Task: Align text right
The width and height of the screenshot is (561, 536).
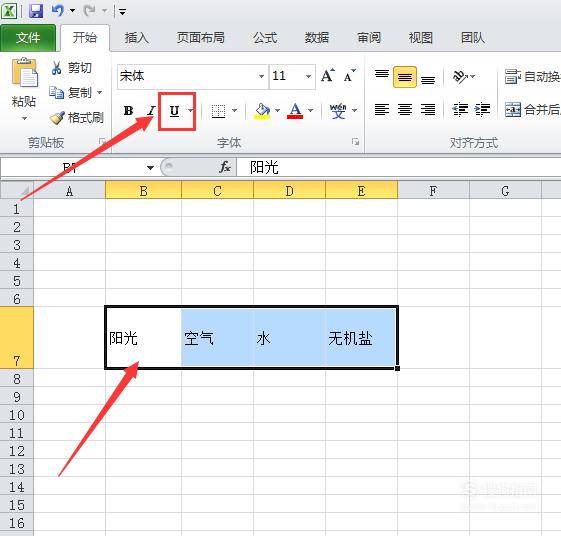Action: pyautogui.click(x=428, y=109)
